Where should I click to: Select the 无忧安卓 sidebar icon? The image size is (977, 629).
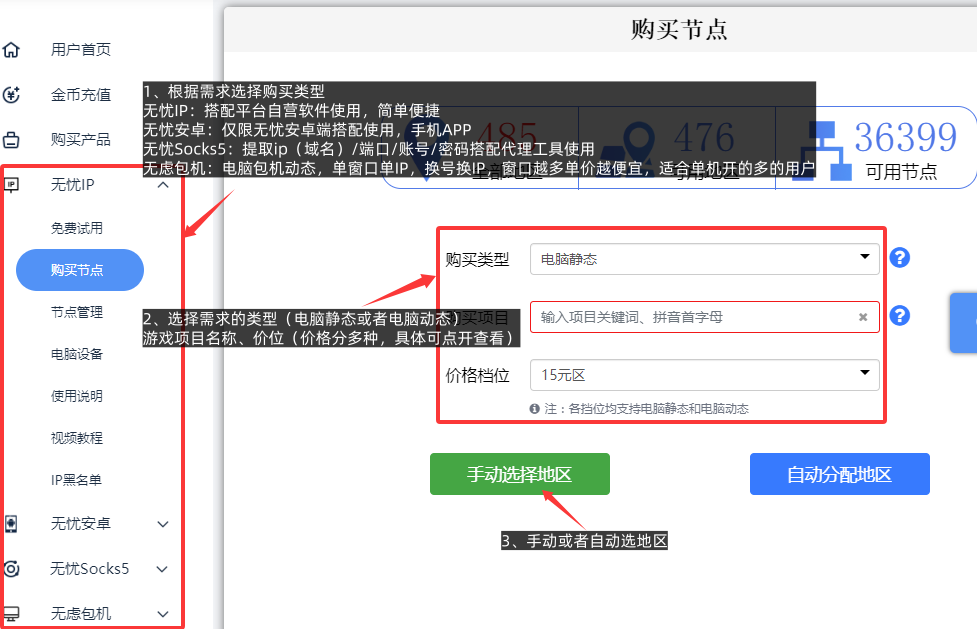13,523
